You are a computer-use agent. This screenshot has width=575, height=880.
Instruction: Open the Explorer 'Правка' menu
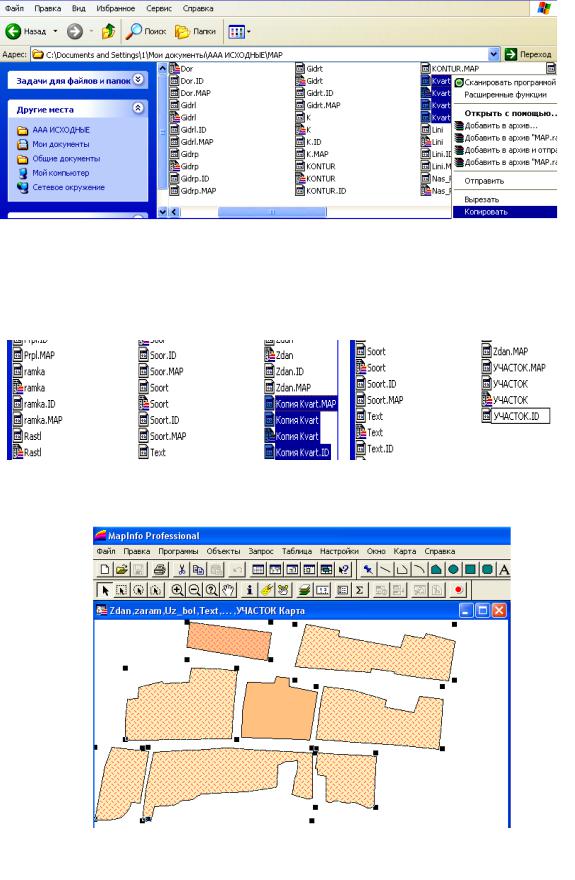click(48, 8)
